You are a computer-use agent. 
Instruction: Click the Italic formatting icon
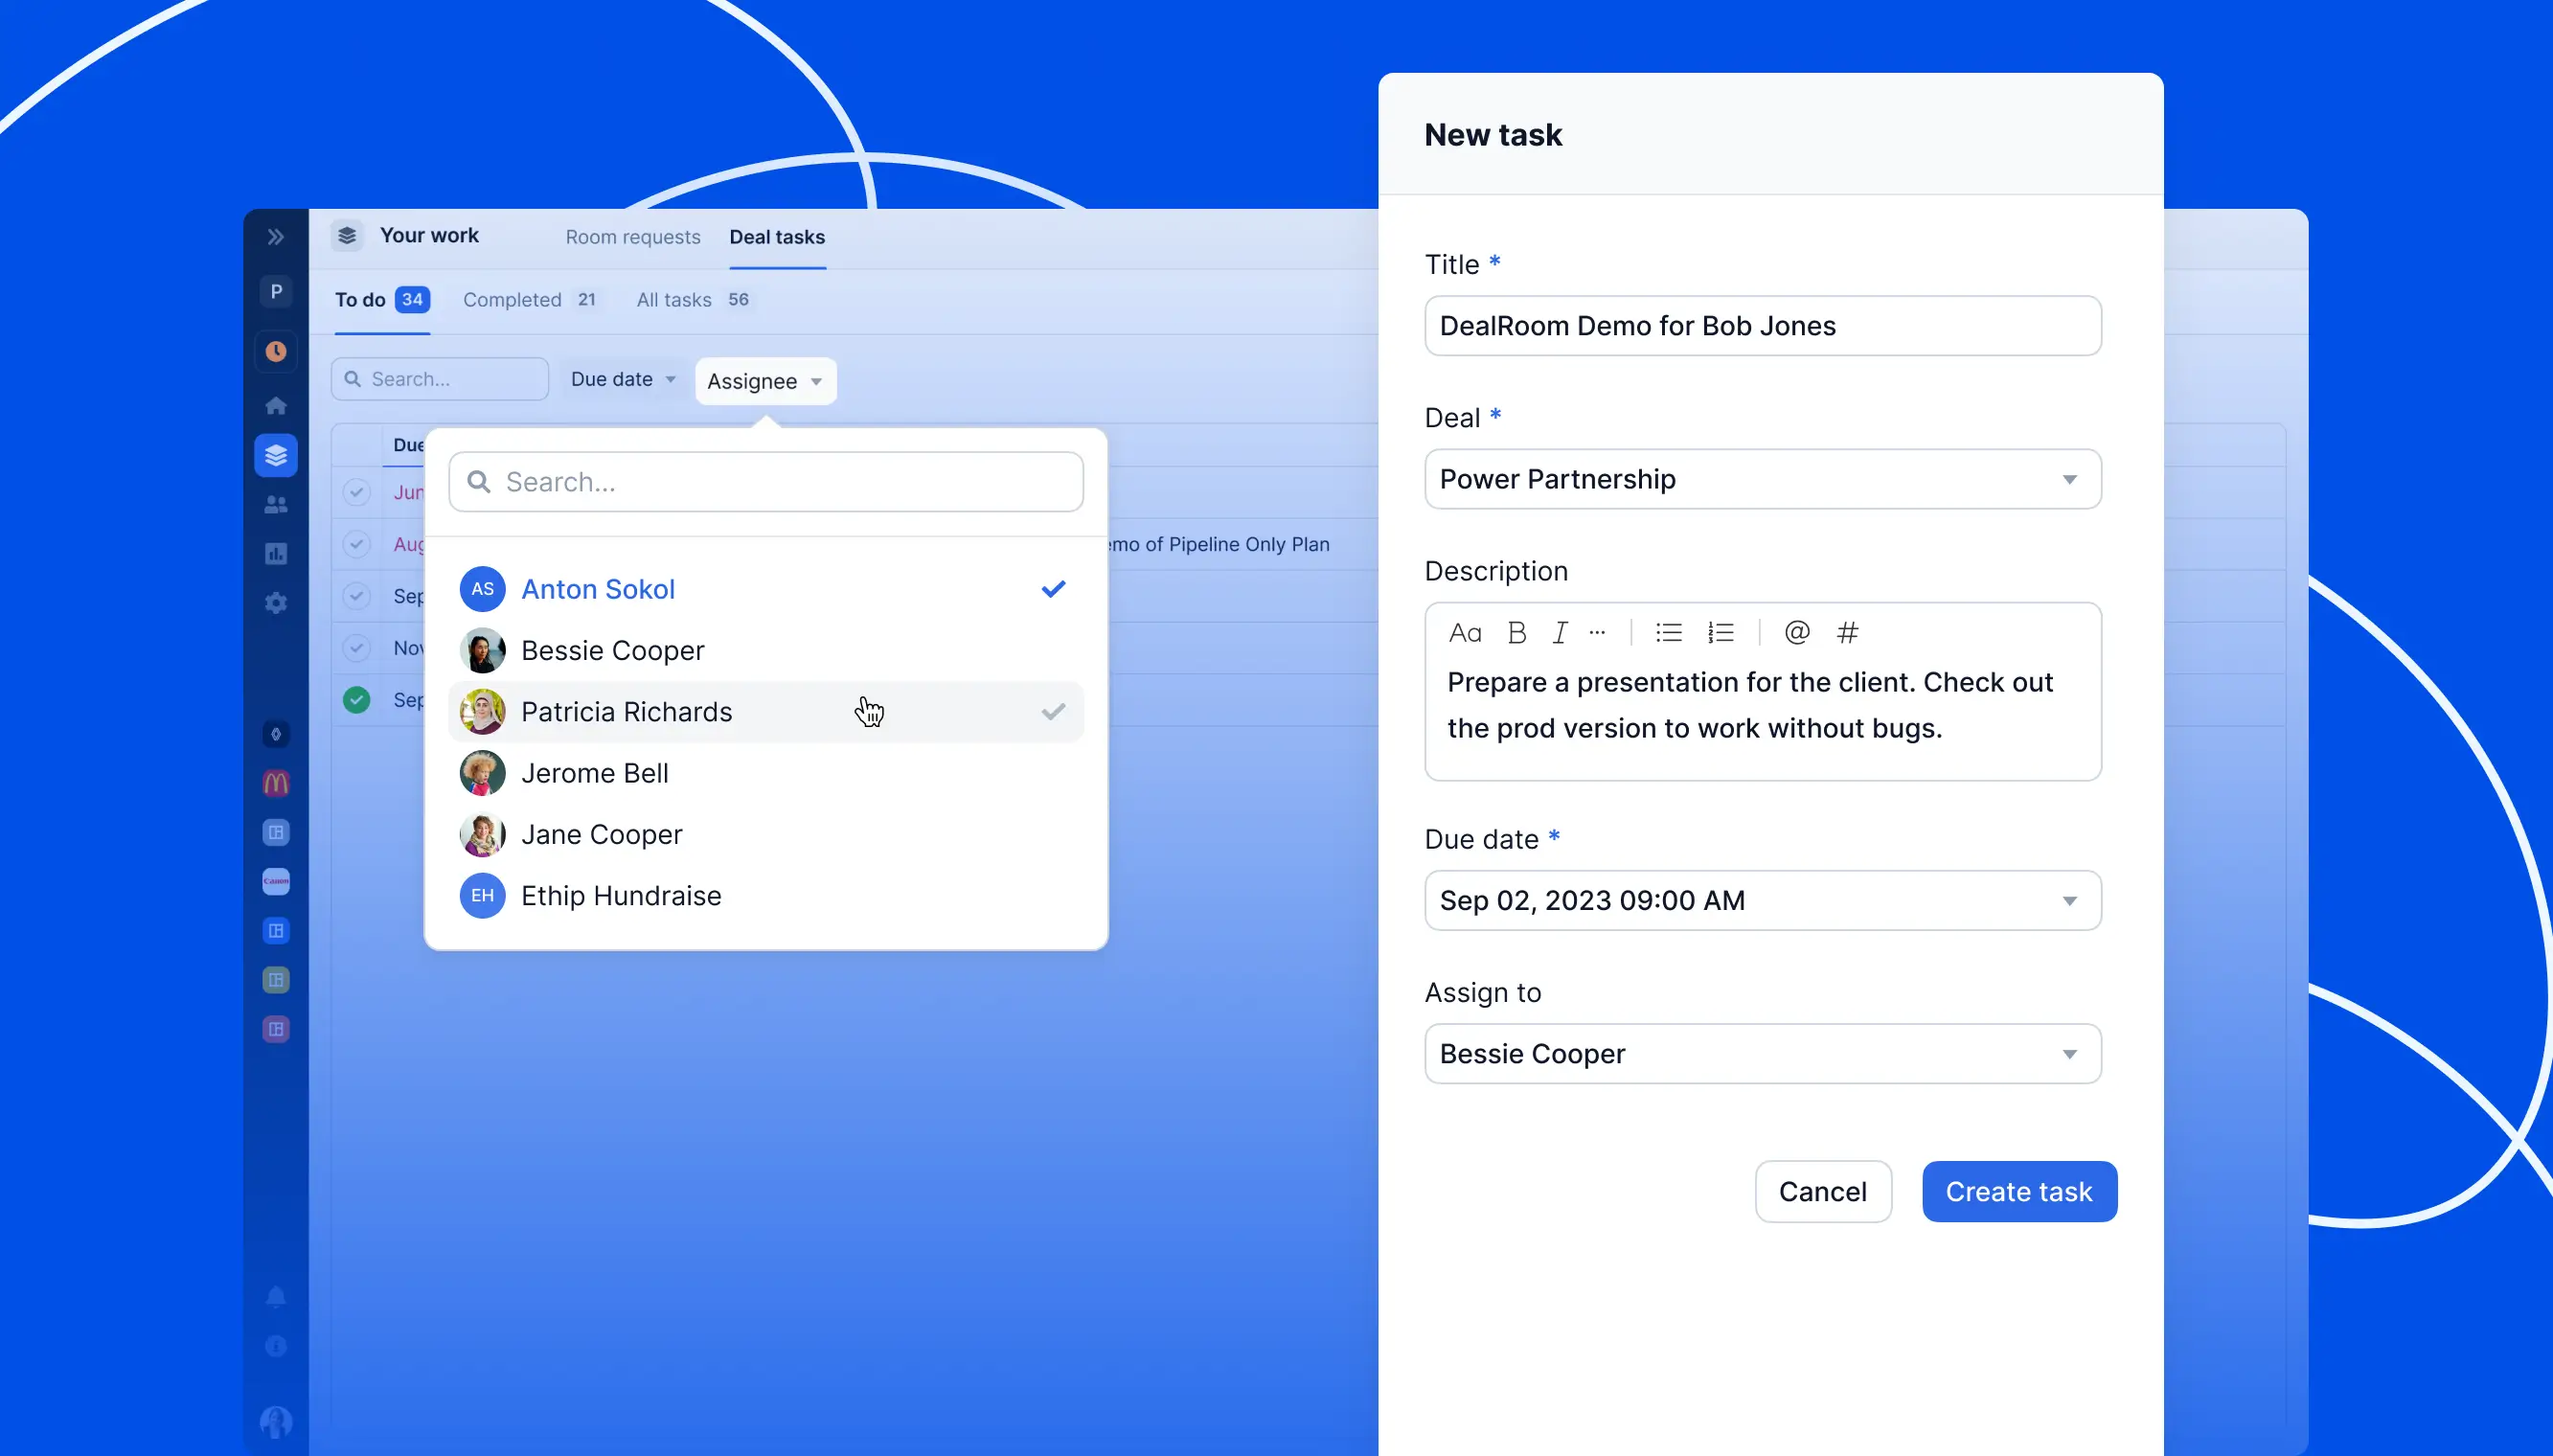click(x=1559, y=632)
